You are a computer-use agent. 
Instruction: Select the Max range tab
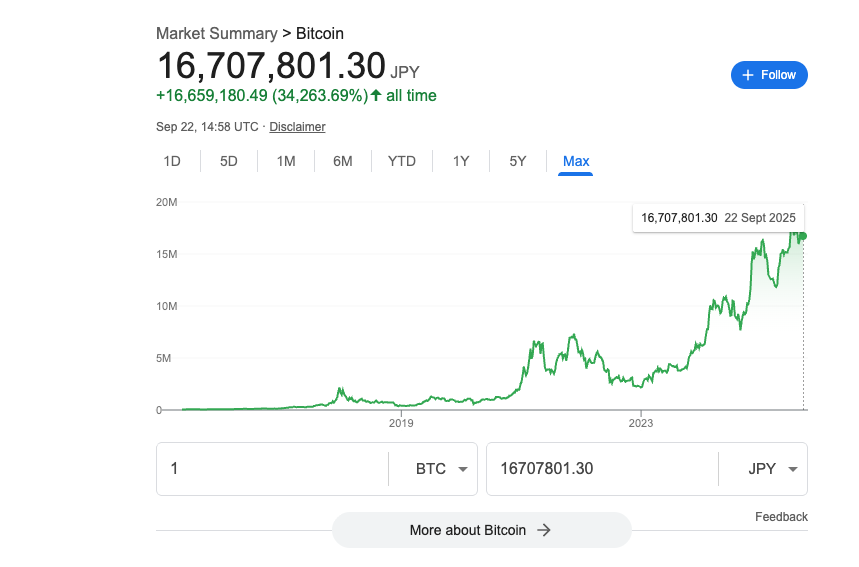576,161
